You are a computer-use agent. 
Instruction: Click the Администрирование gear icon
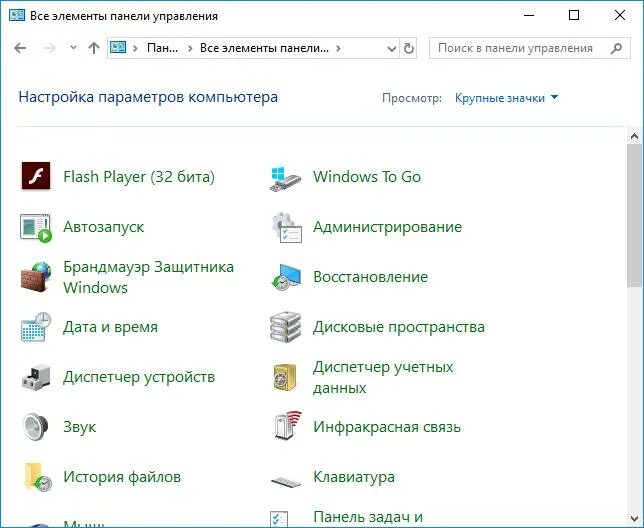[x=286, y=227]
